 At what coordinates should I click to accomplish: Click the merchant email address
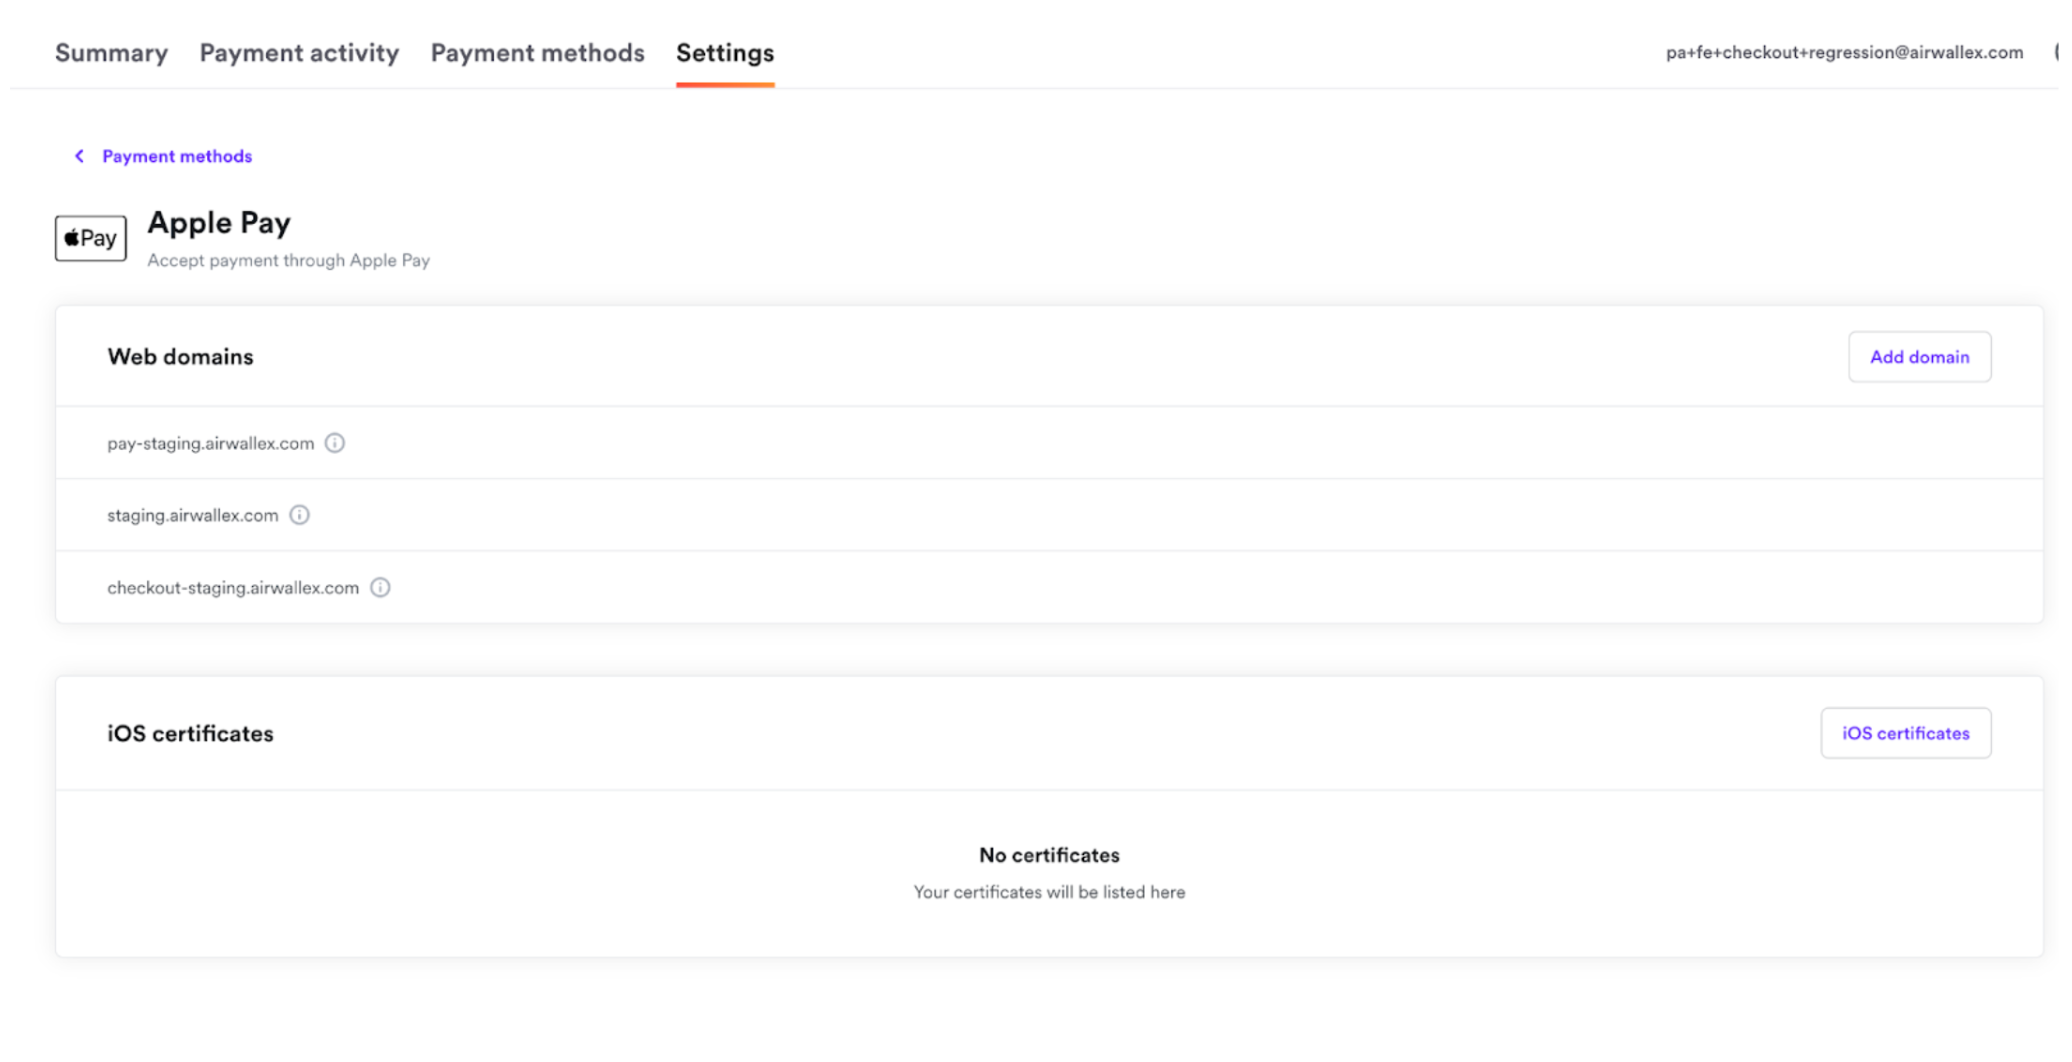(x=1843, y=52)
